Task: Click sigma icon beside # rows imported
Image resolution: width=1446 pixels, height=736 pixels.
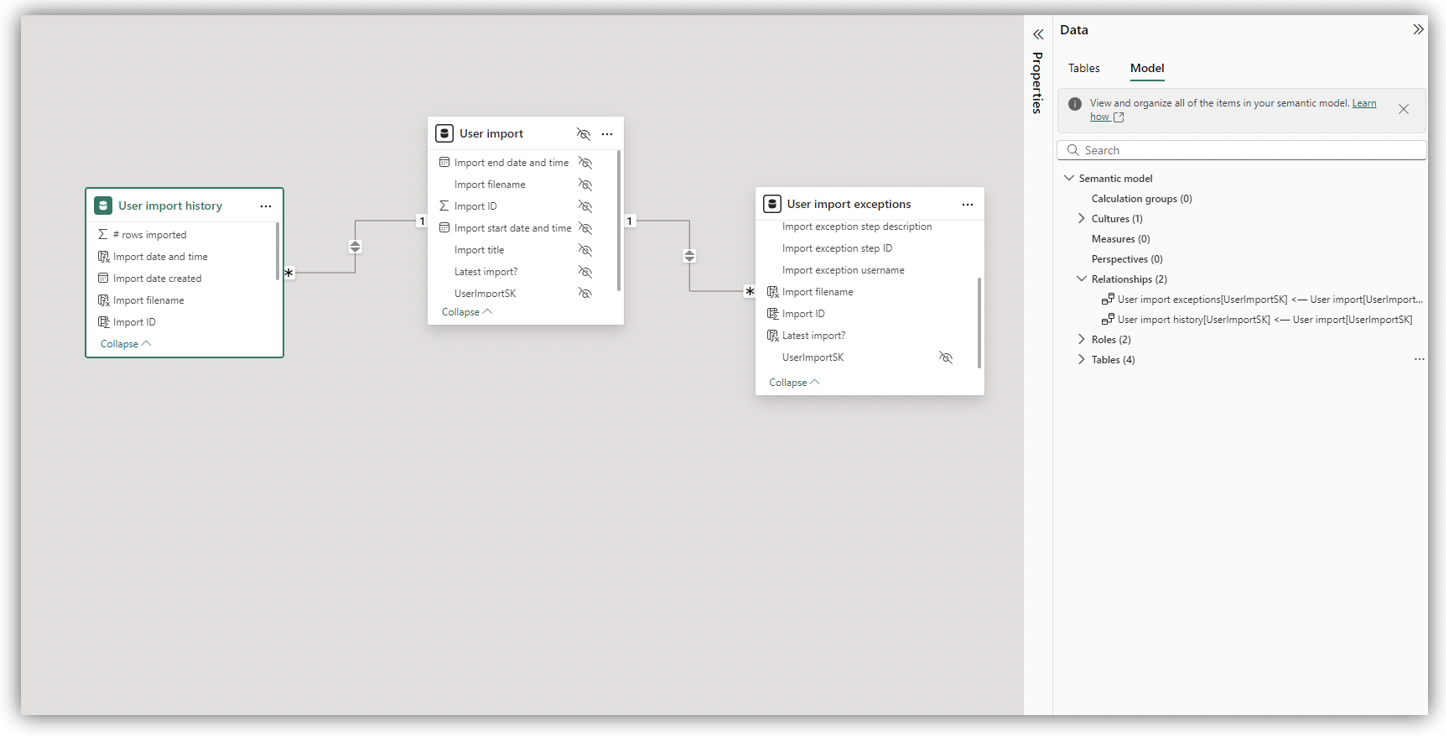Action: (x=103, y=234)
